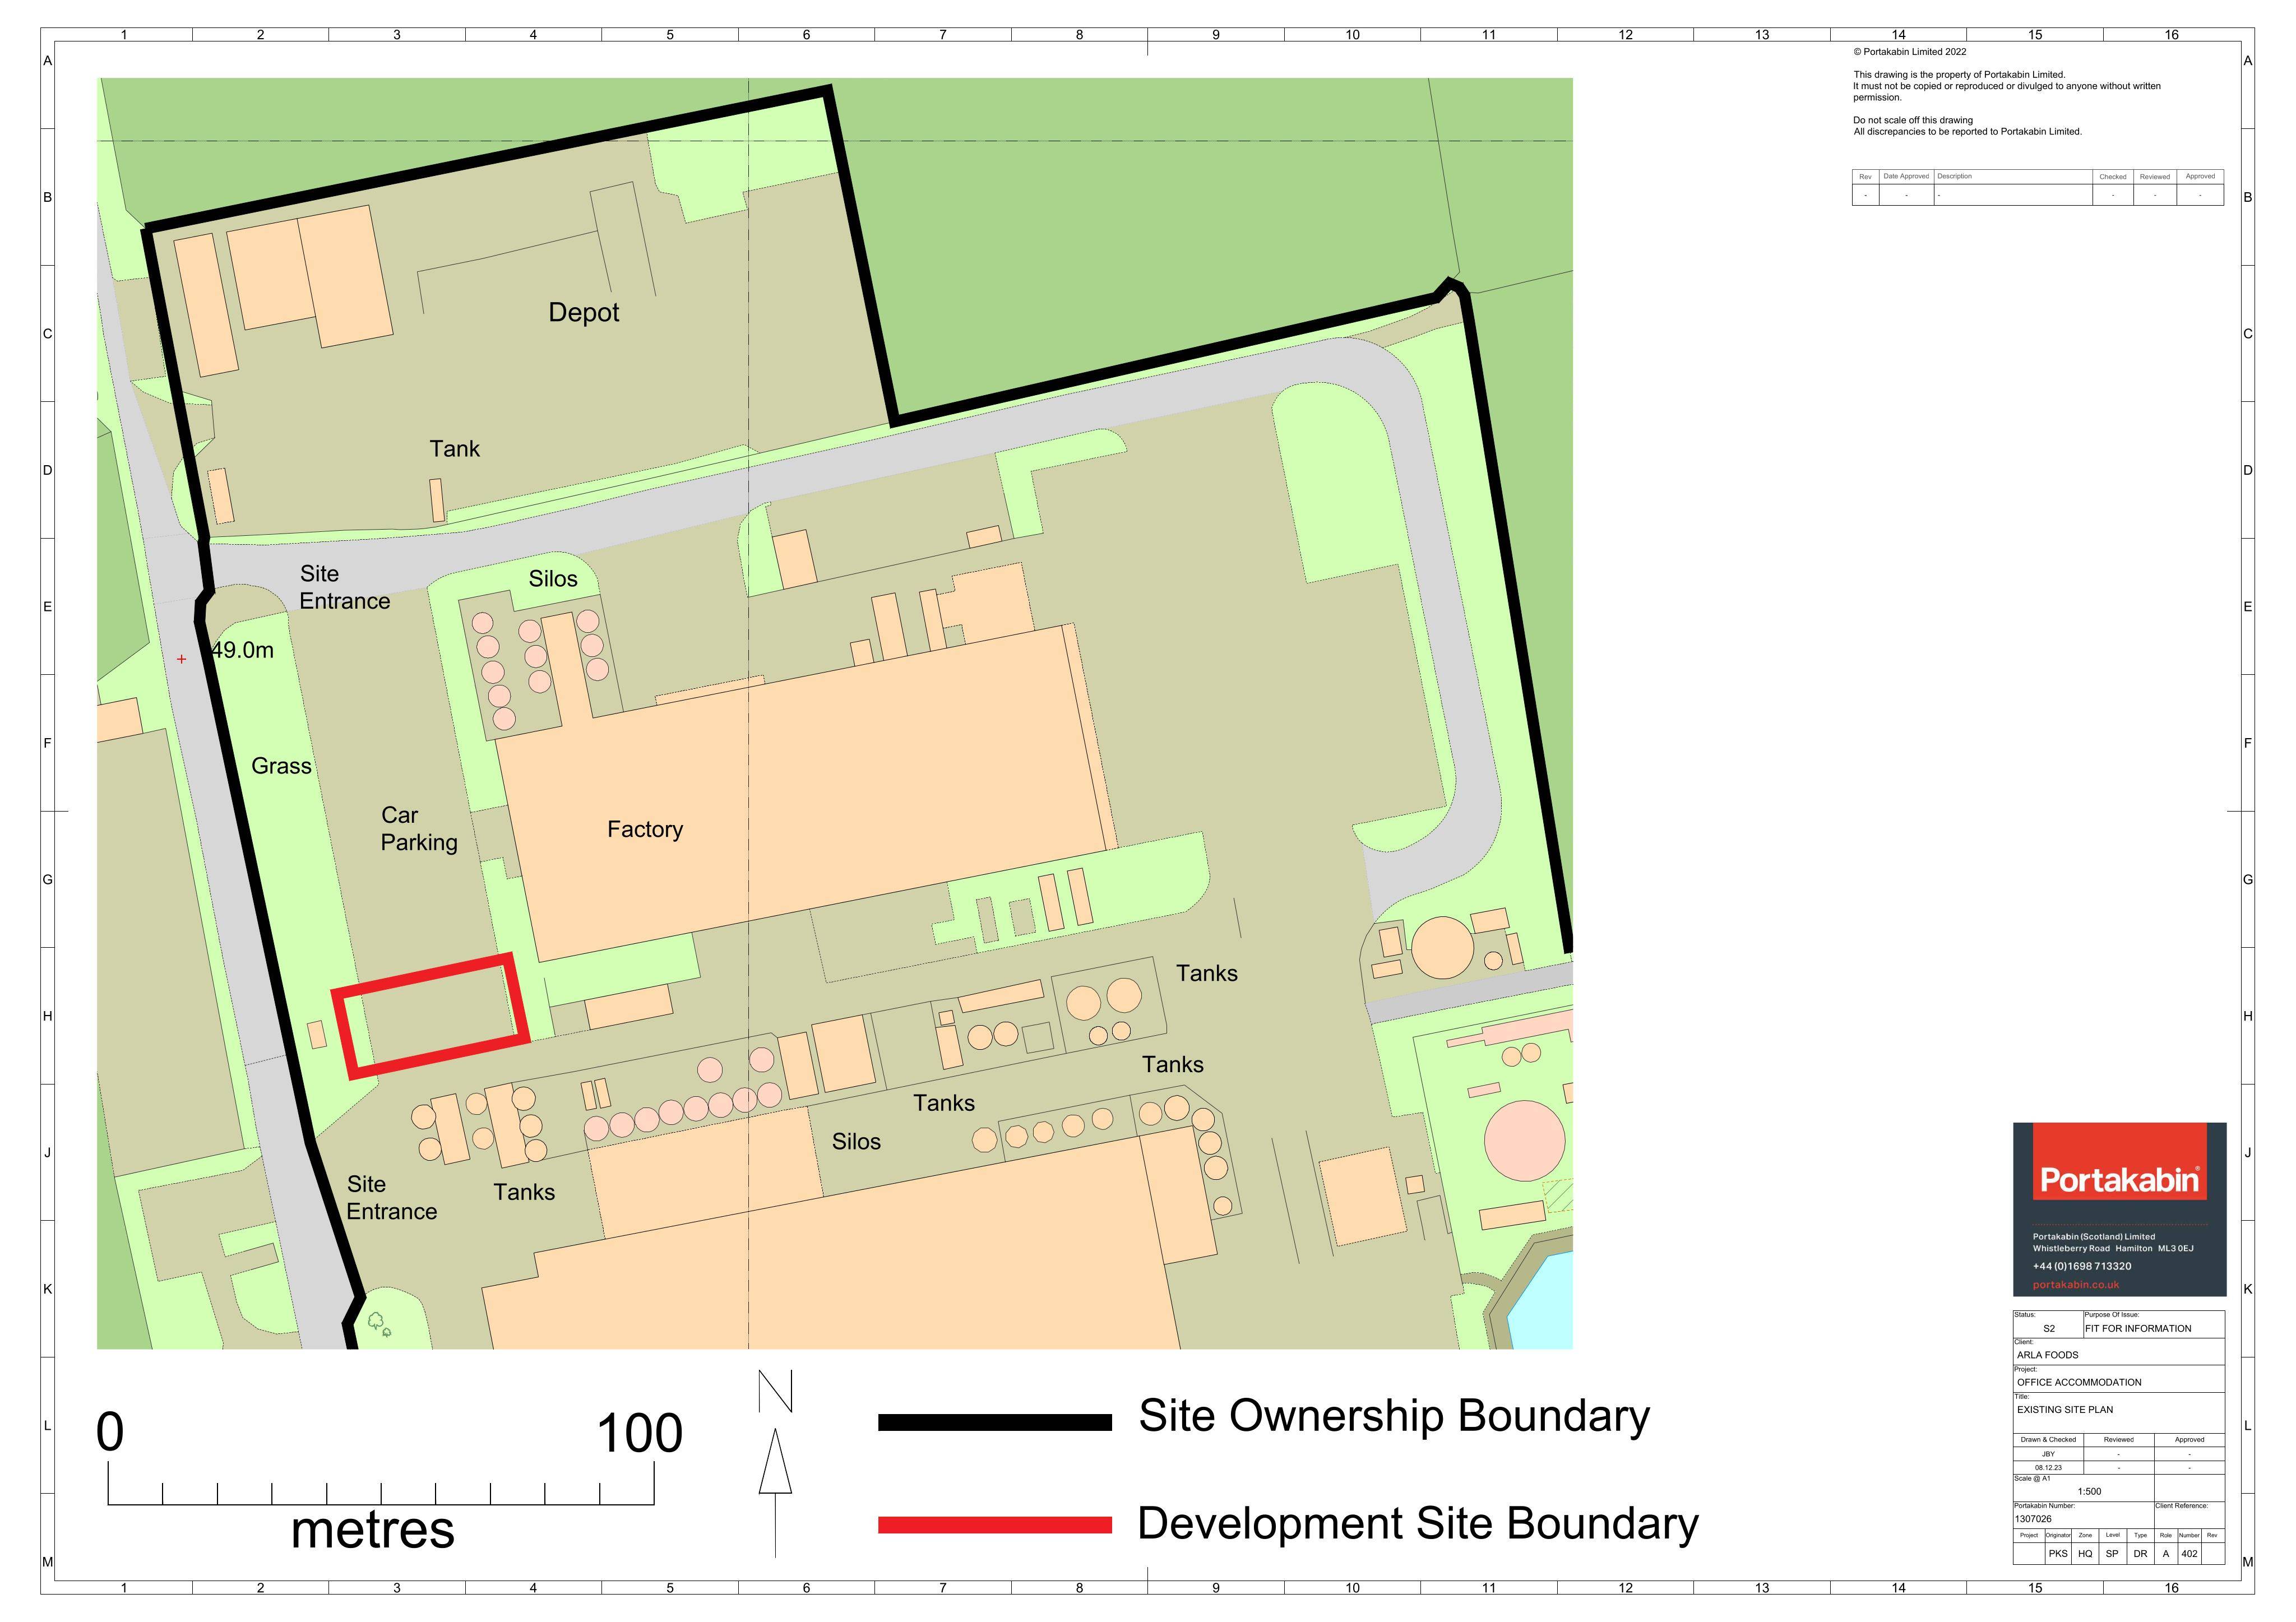
Task: Click the portakabin.co.uk link
Action: (2076, 1285)
